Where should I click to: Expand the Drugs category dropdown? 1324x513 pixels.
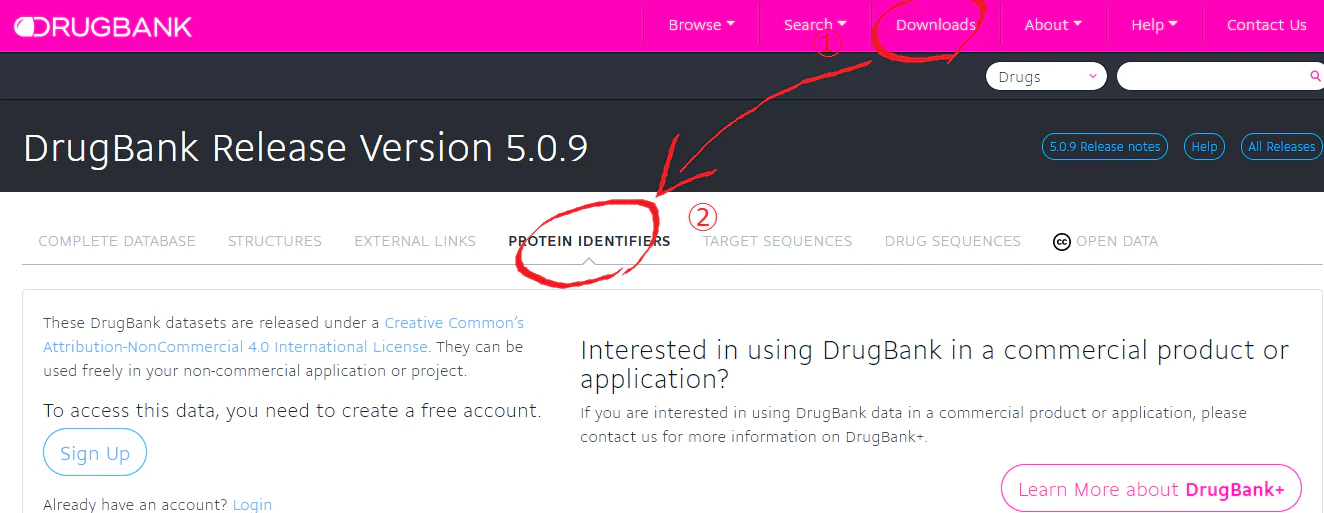pyautogui.click(x=1046, y=77)
